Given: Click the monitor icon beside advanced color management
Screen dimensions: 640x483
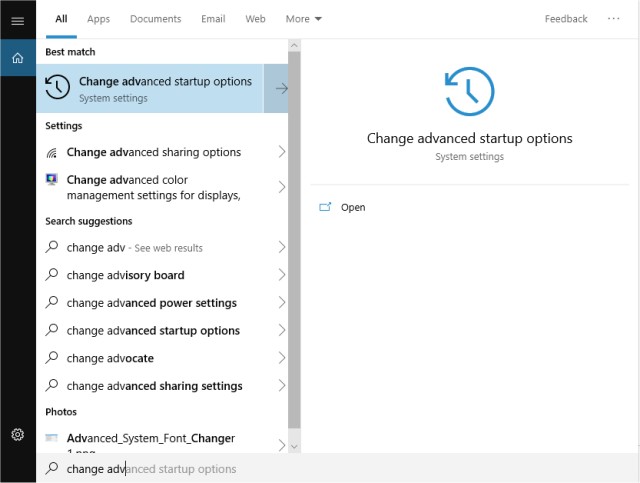Looking at the screenshot, I should [51, 179].
